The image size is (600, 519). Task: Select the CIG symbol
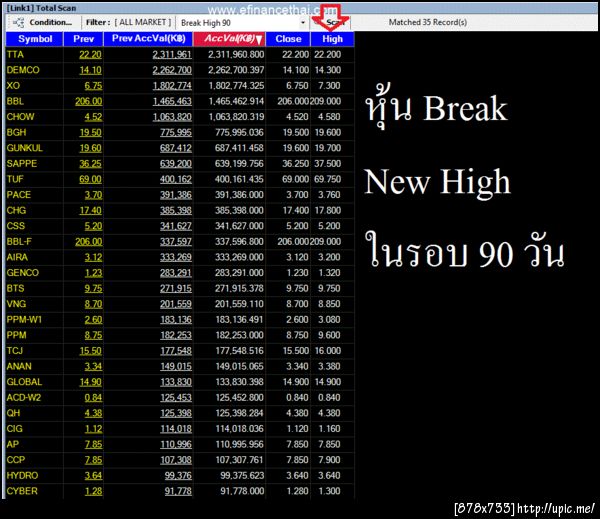coord(15,429)
